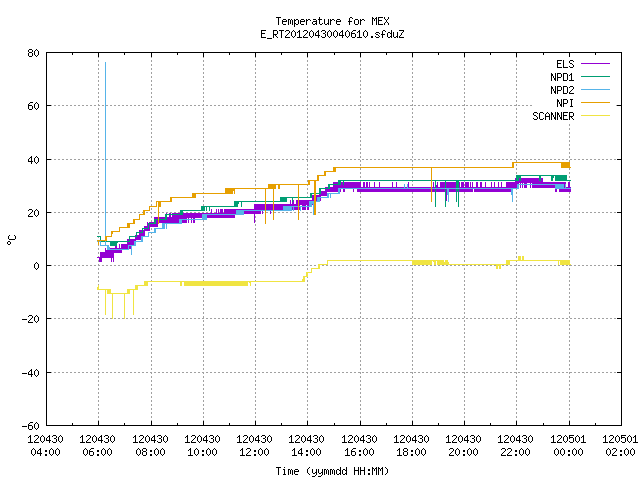Image resolution: width=640 pixels, height=480 pixels.
Task: Click the x-axis tick 120430 20:00
Action: pyautogui.click(x=463, y=446)
